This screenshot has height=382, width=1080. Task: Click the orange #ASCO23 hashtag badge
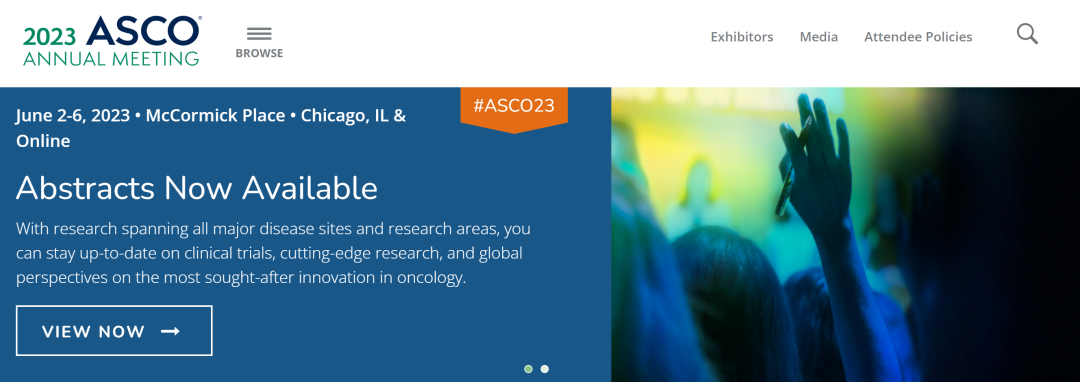(514, 107)
